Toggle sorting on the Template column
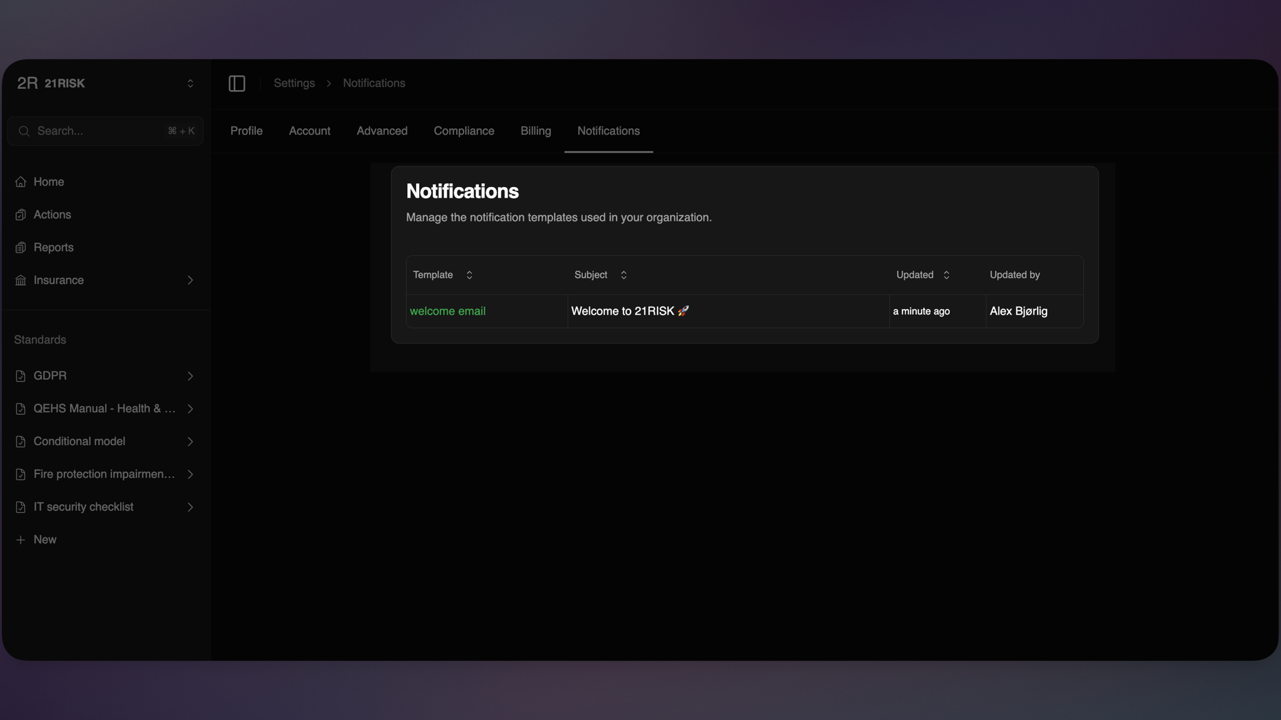 466,274
